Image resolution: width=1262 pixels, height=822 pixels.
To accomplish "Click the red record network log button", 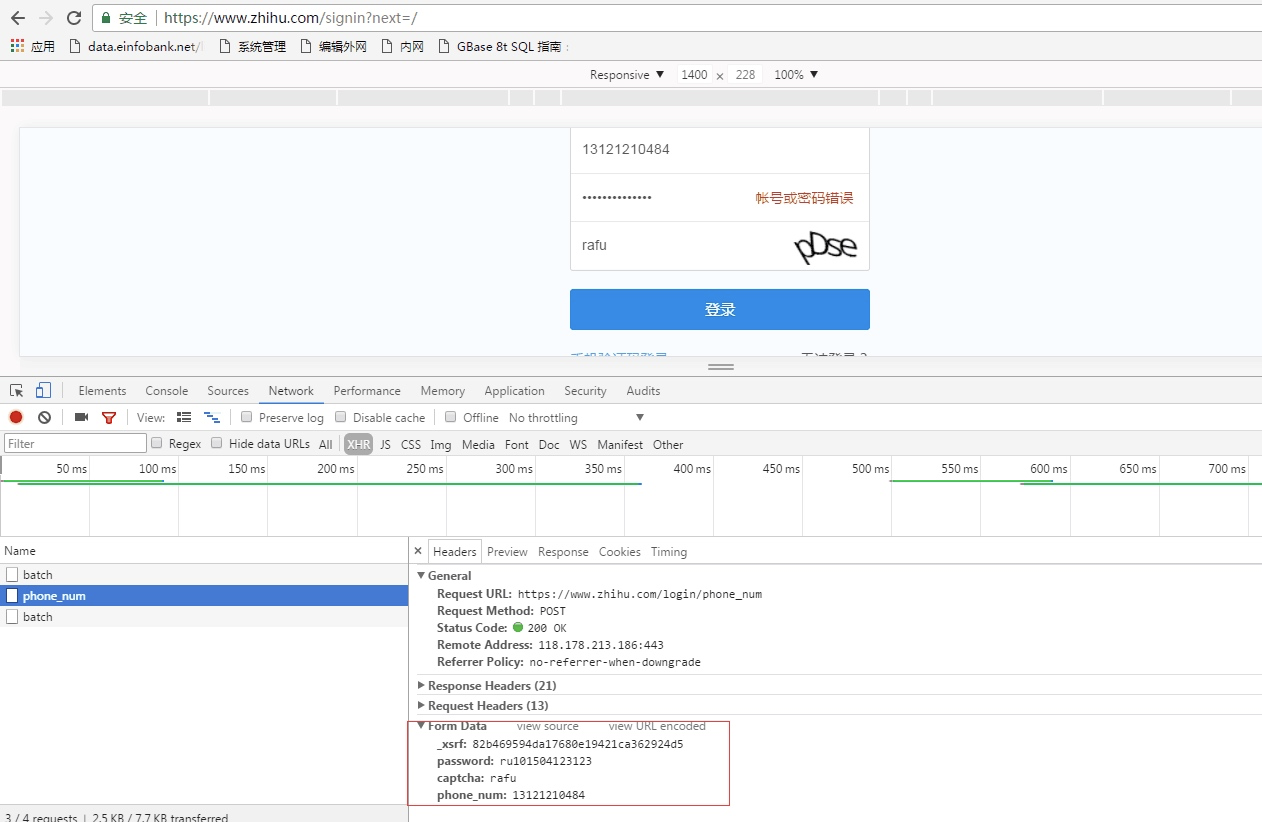I will 16,418.
